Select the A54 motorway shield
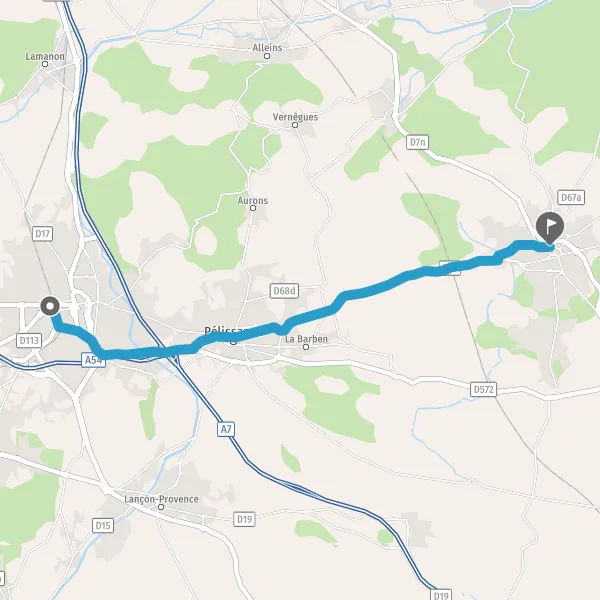This screenshot has height=600, width=600. 93,360
